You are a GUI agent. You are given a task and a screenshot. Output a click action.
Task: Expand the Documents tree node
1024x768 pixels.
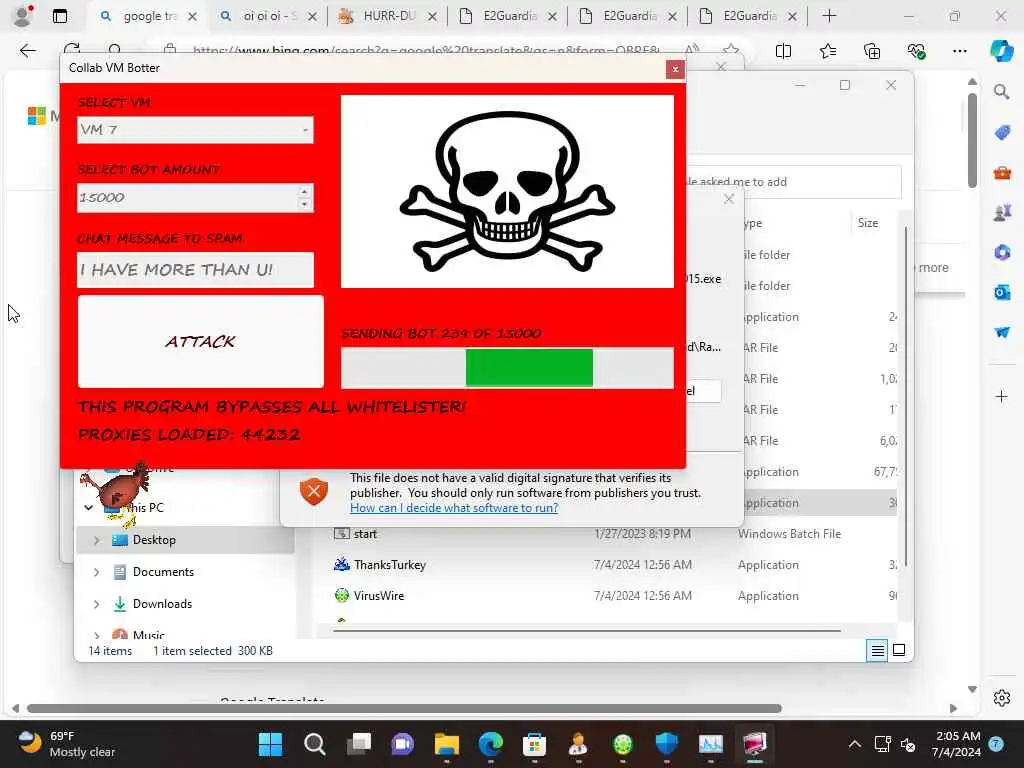tap(97, 572)
